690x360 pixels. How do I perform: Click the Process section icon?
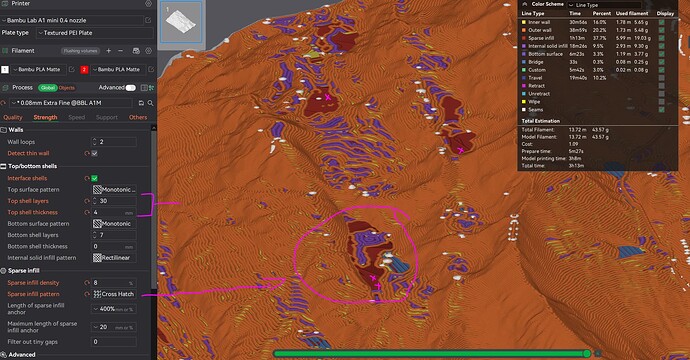click(5, 88)
